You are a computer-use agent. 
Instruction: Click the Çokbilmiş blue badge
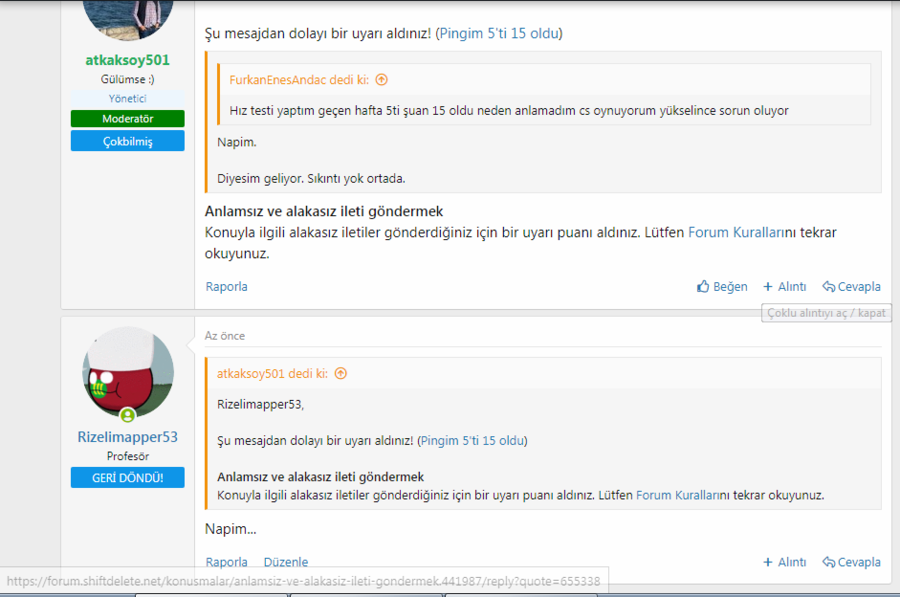127,141
